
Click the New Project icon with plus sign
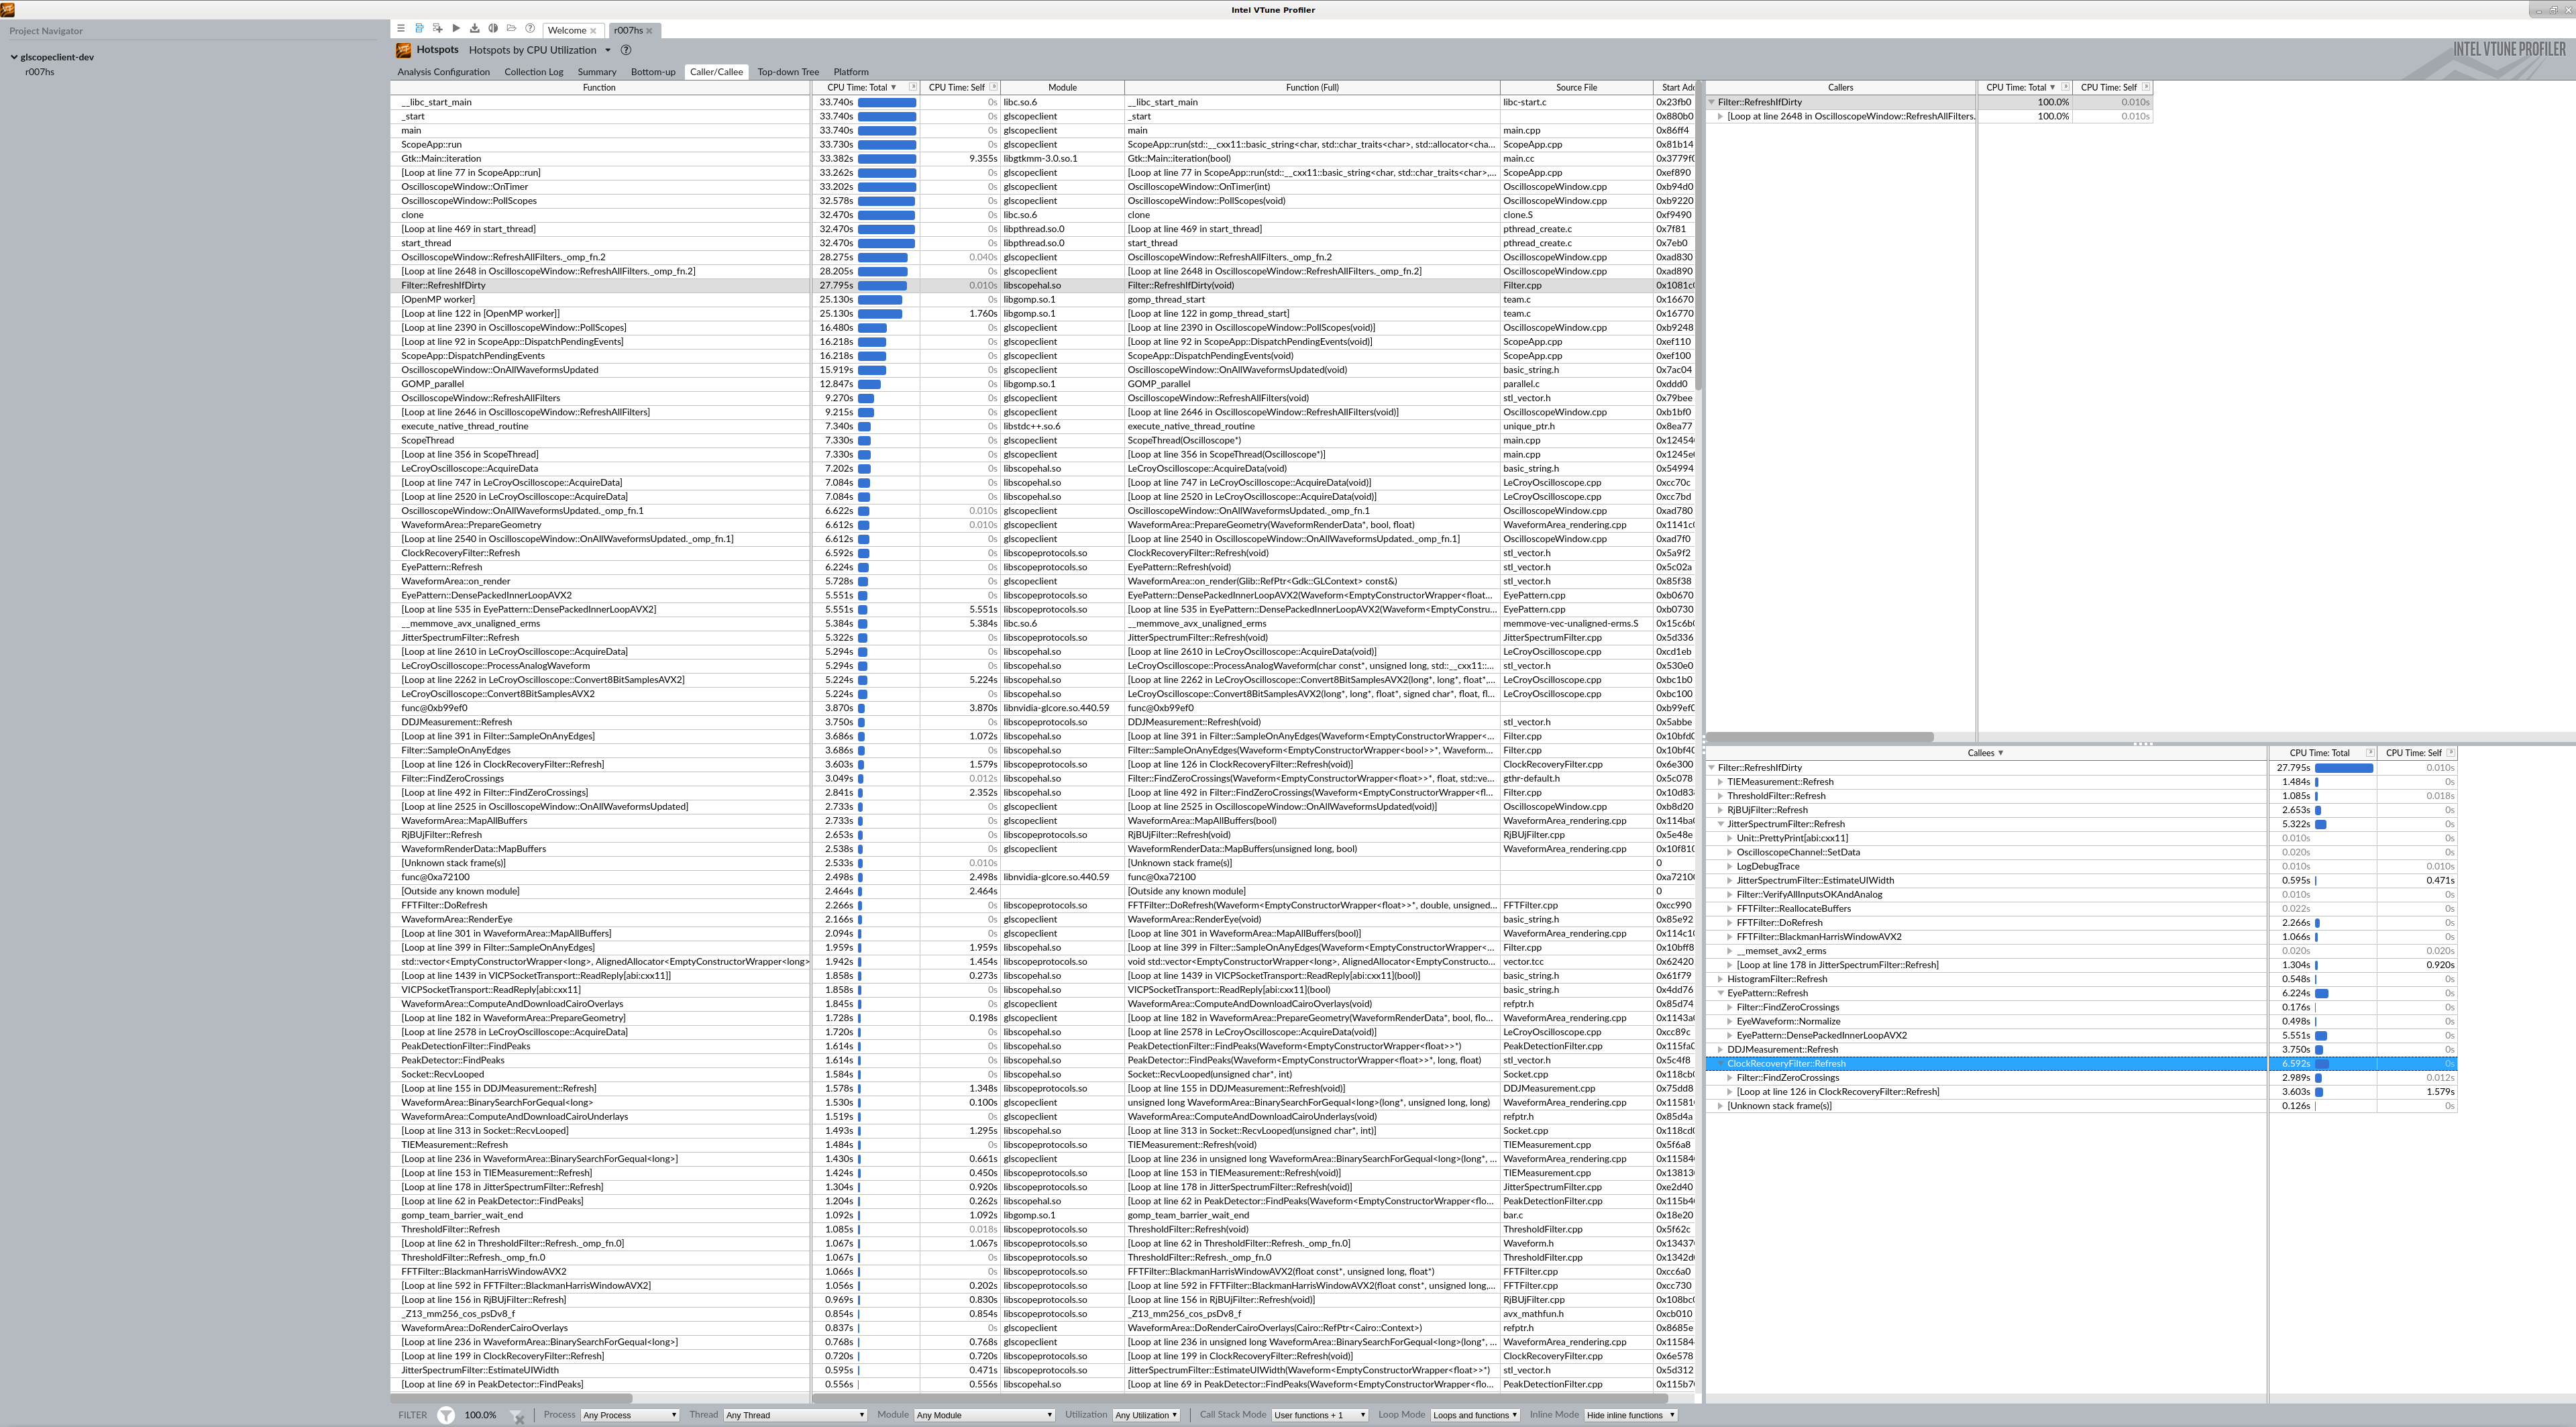(437, 29)
